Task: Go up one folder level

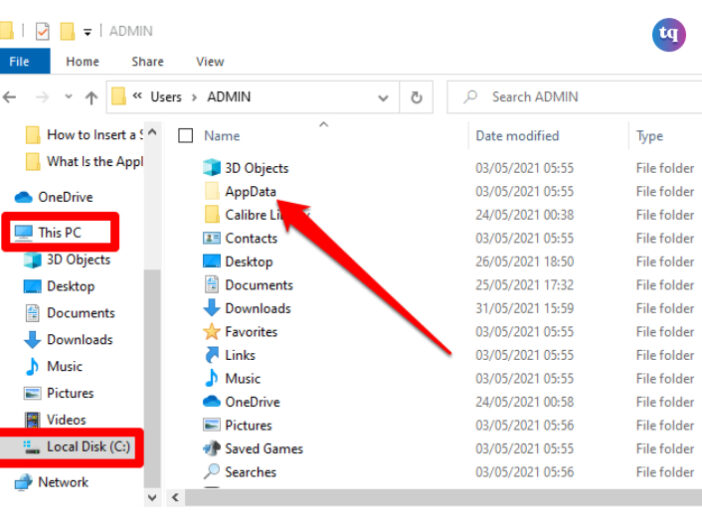Action: [91, 97]
